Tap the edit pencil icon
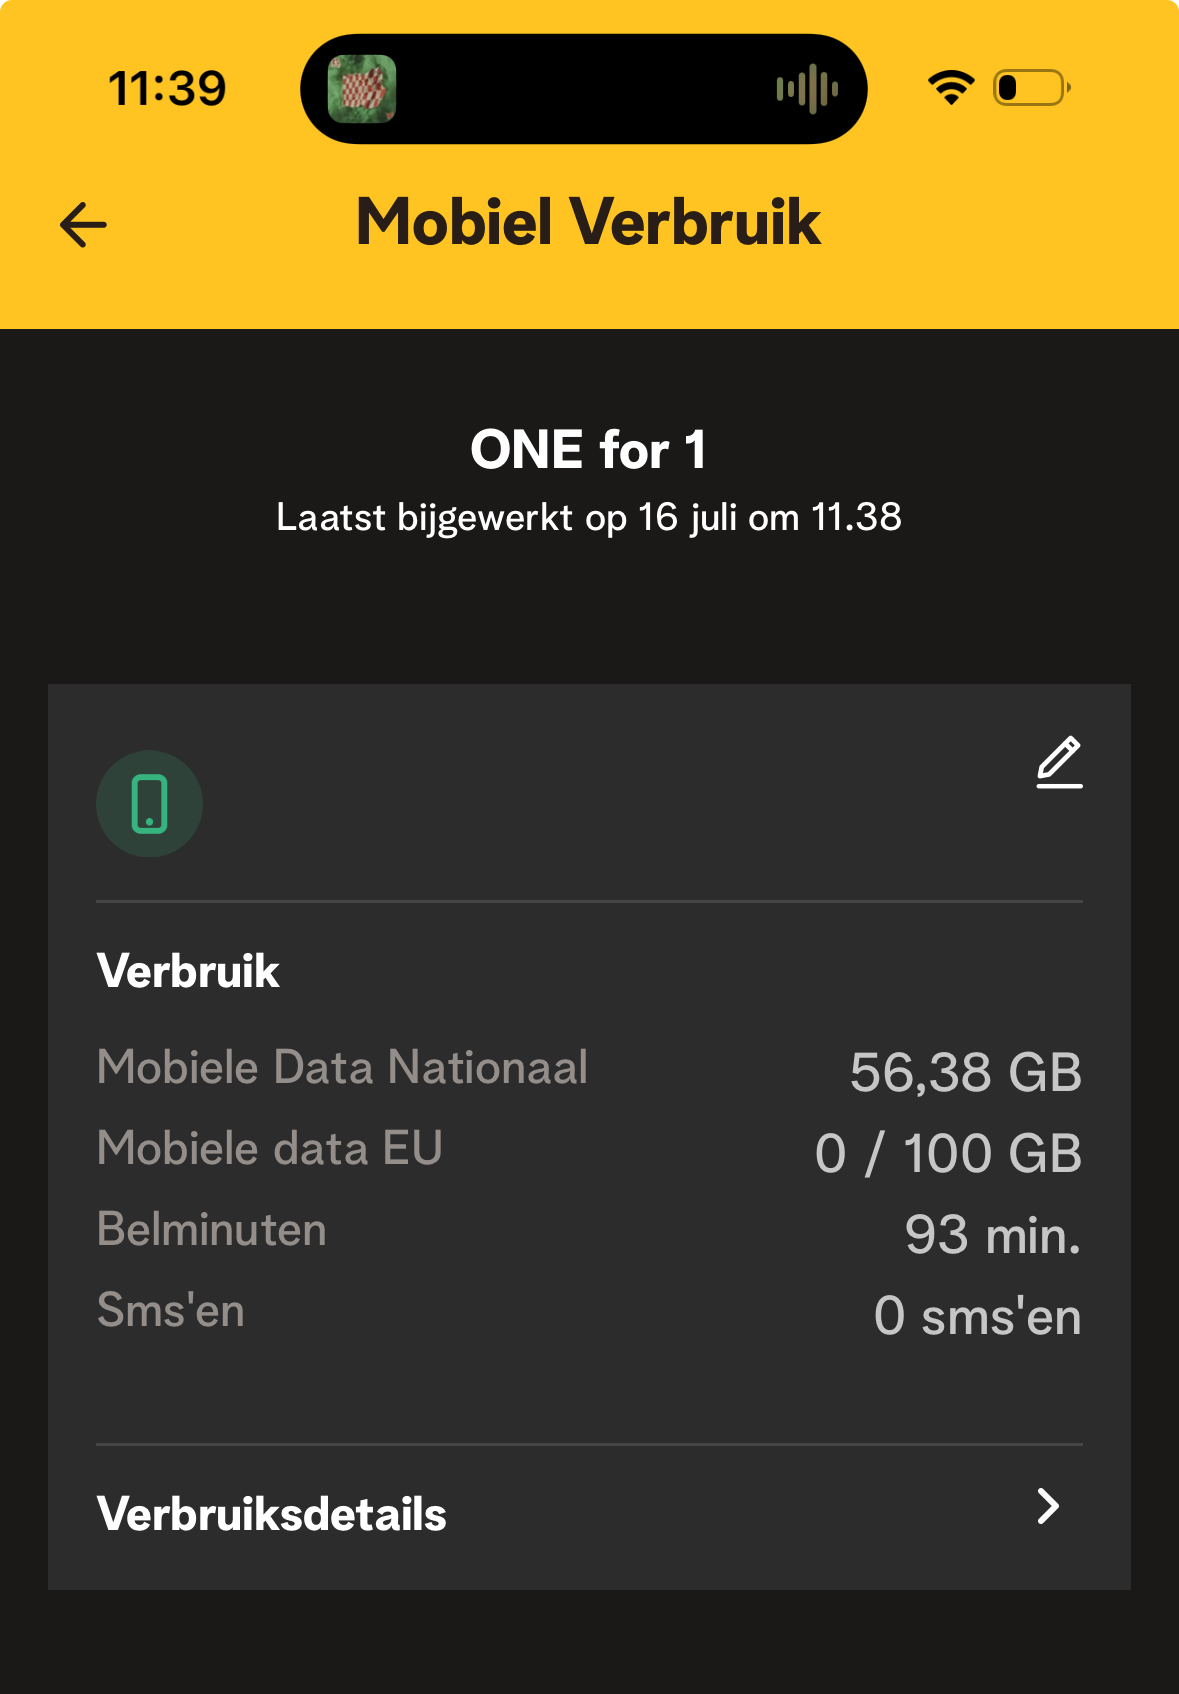 pyautogui.click(x=1059, y=762)
